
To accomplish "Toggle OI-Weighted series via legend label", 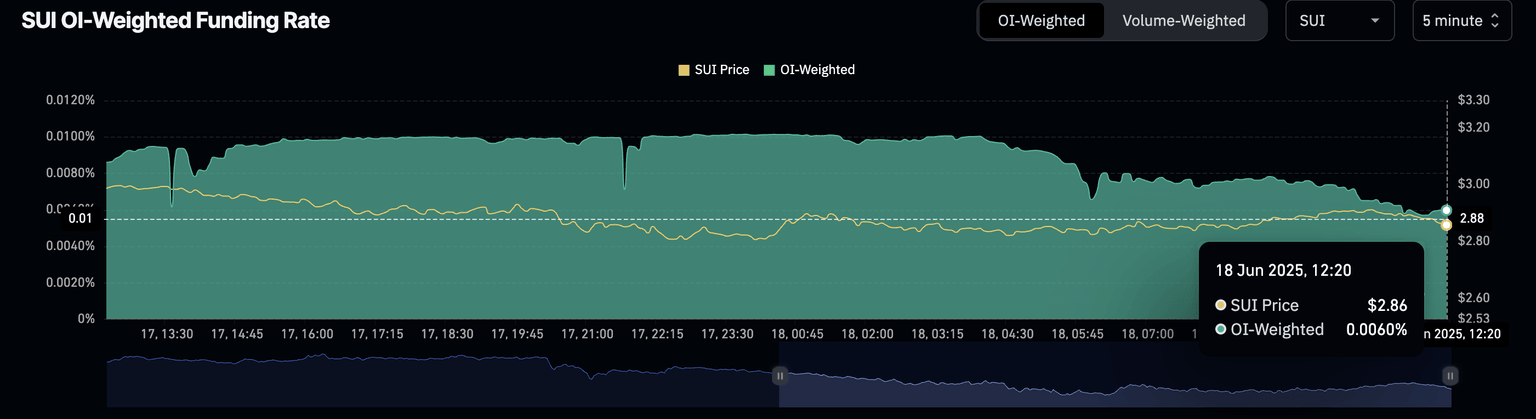I will 816,70.
